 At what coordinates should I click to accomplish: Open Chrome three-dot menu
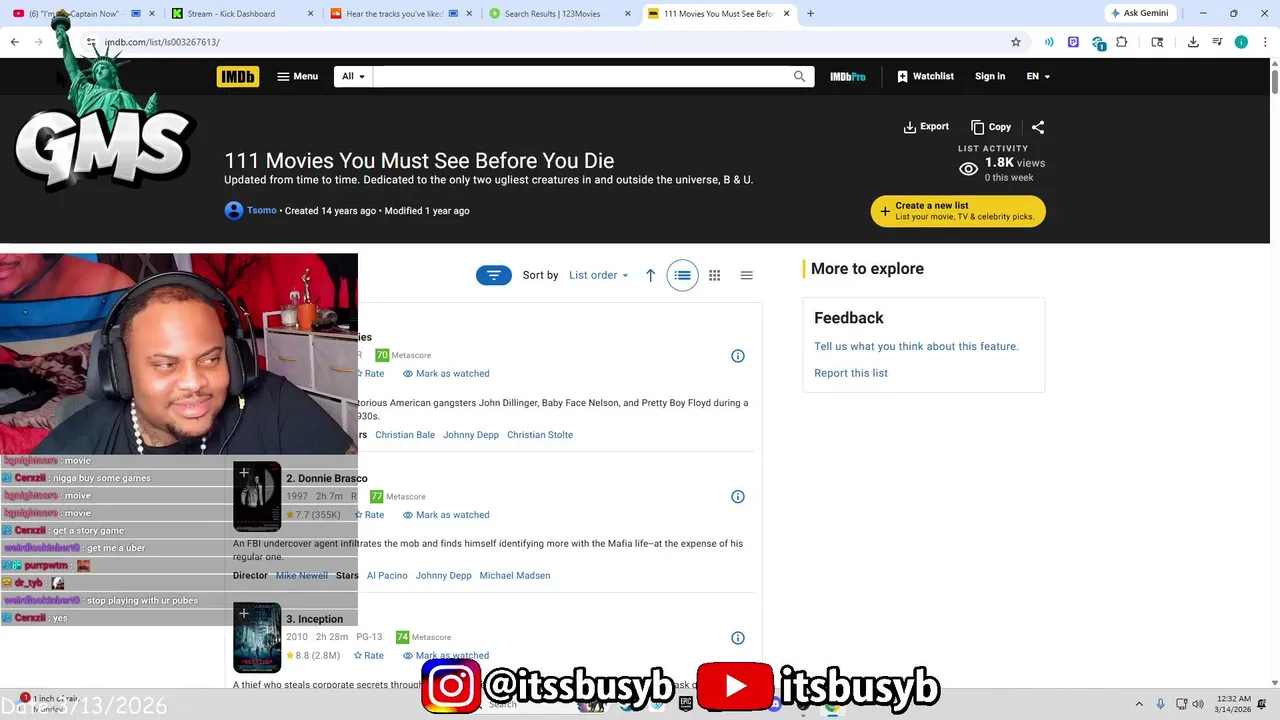pyautogui.click(x=1265, y=42)
